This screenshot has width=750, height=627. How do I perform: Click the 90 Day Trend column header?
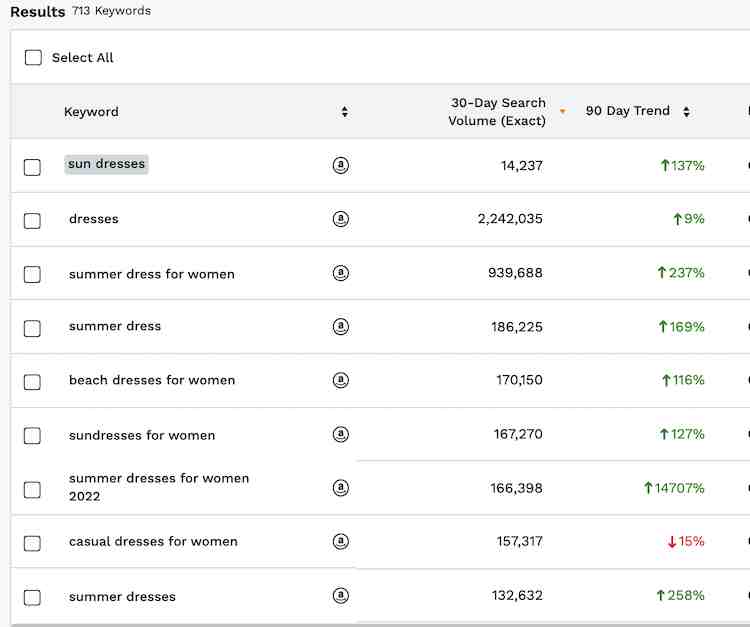[628, 111]
